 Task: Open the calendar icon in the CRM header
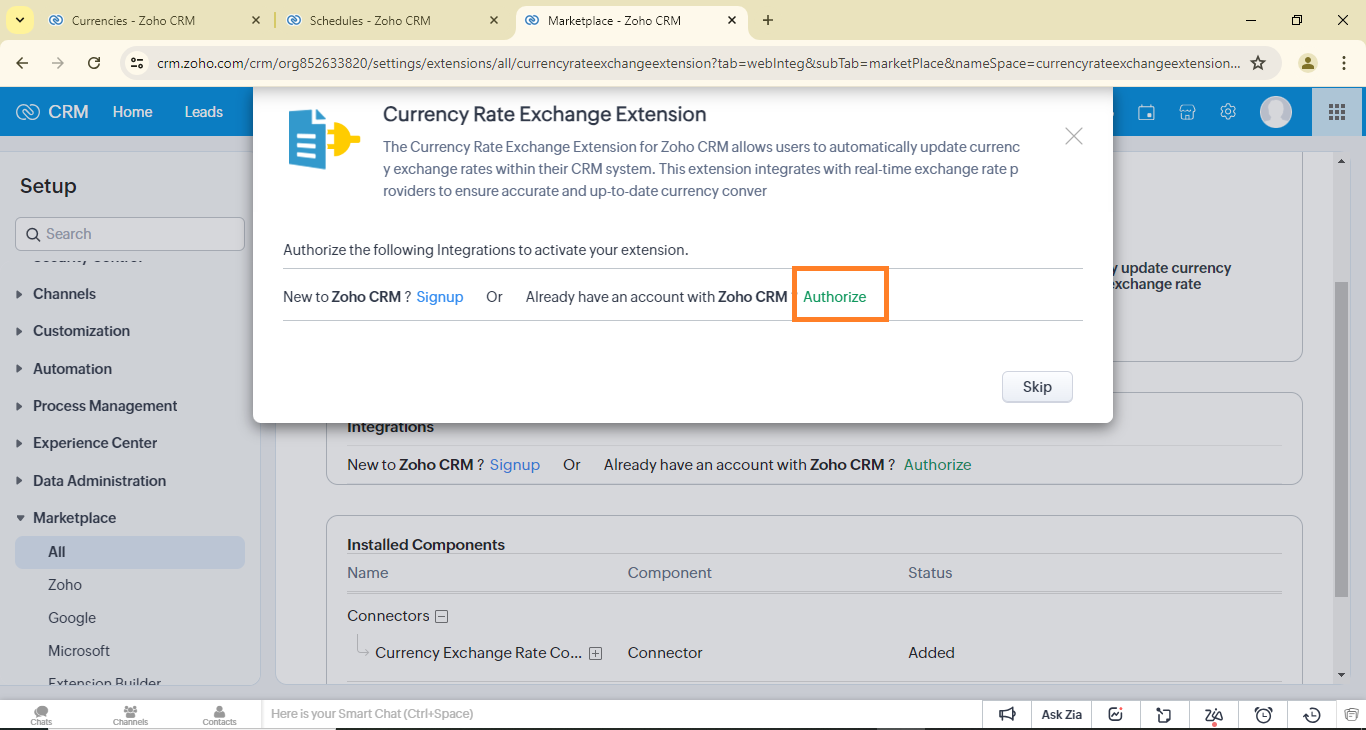point(1147,112)
